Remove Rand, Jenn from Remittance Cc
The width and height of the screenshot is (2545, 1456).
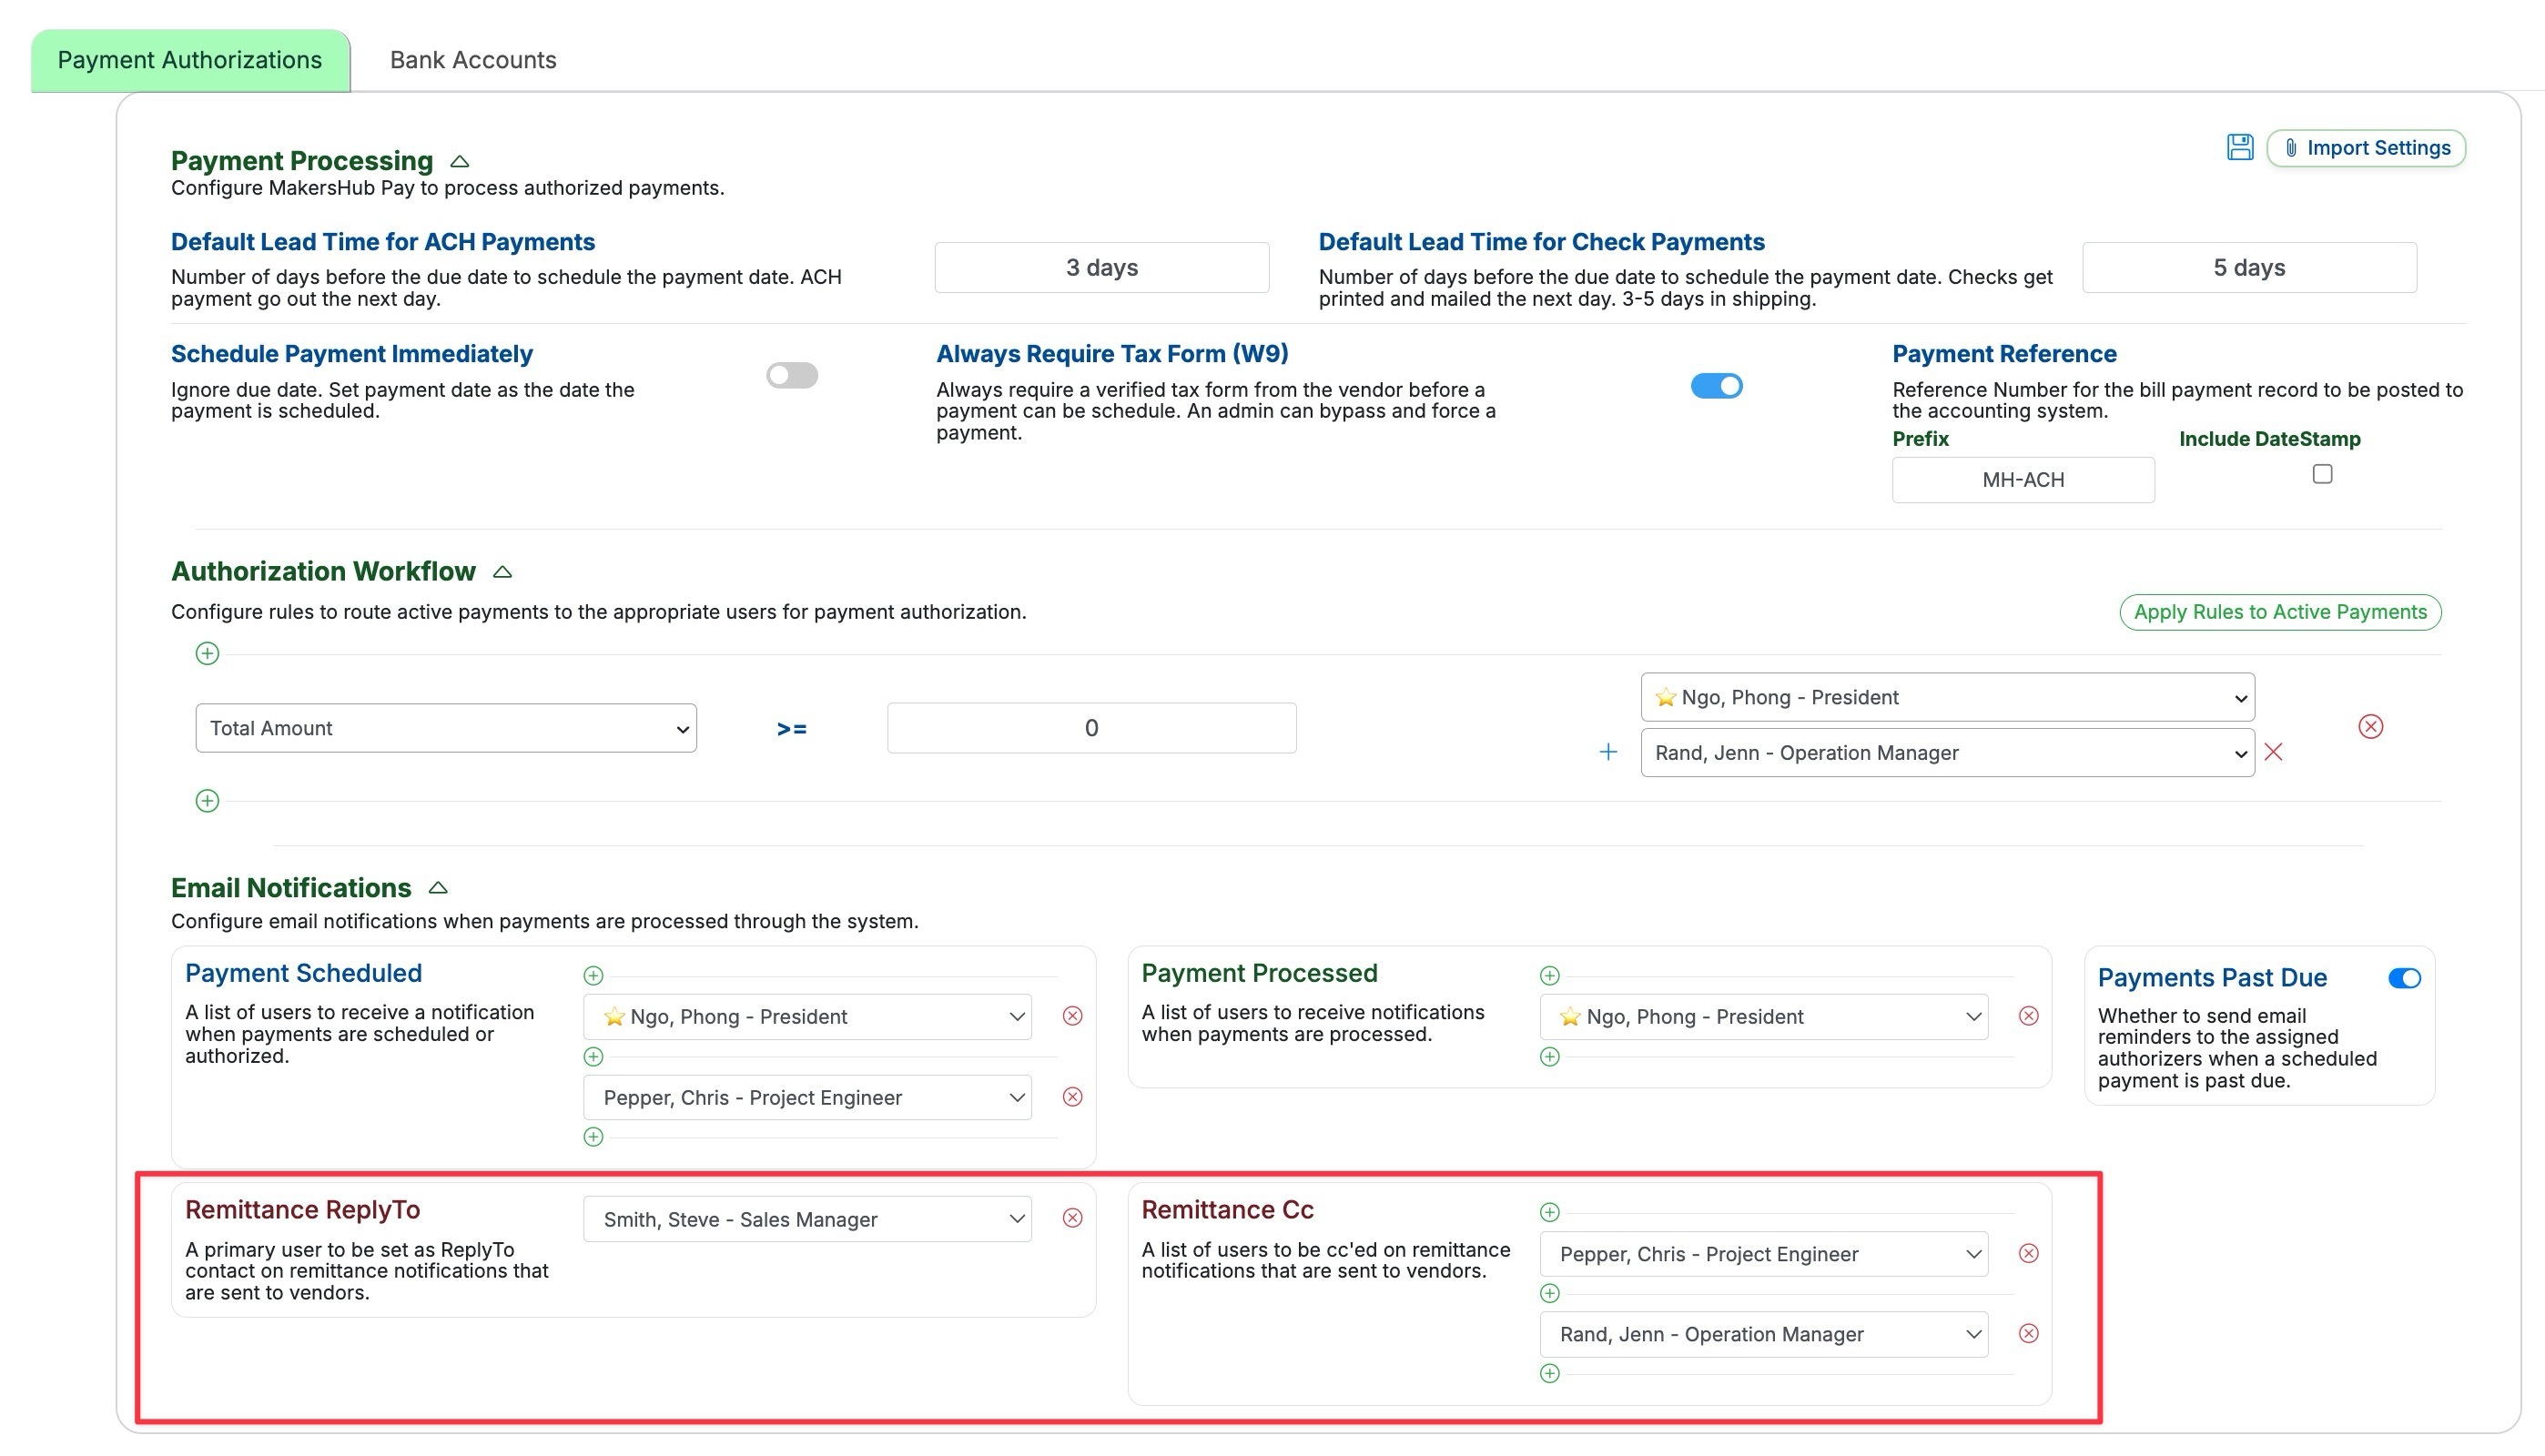coord(2028,1334)
